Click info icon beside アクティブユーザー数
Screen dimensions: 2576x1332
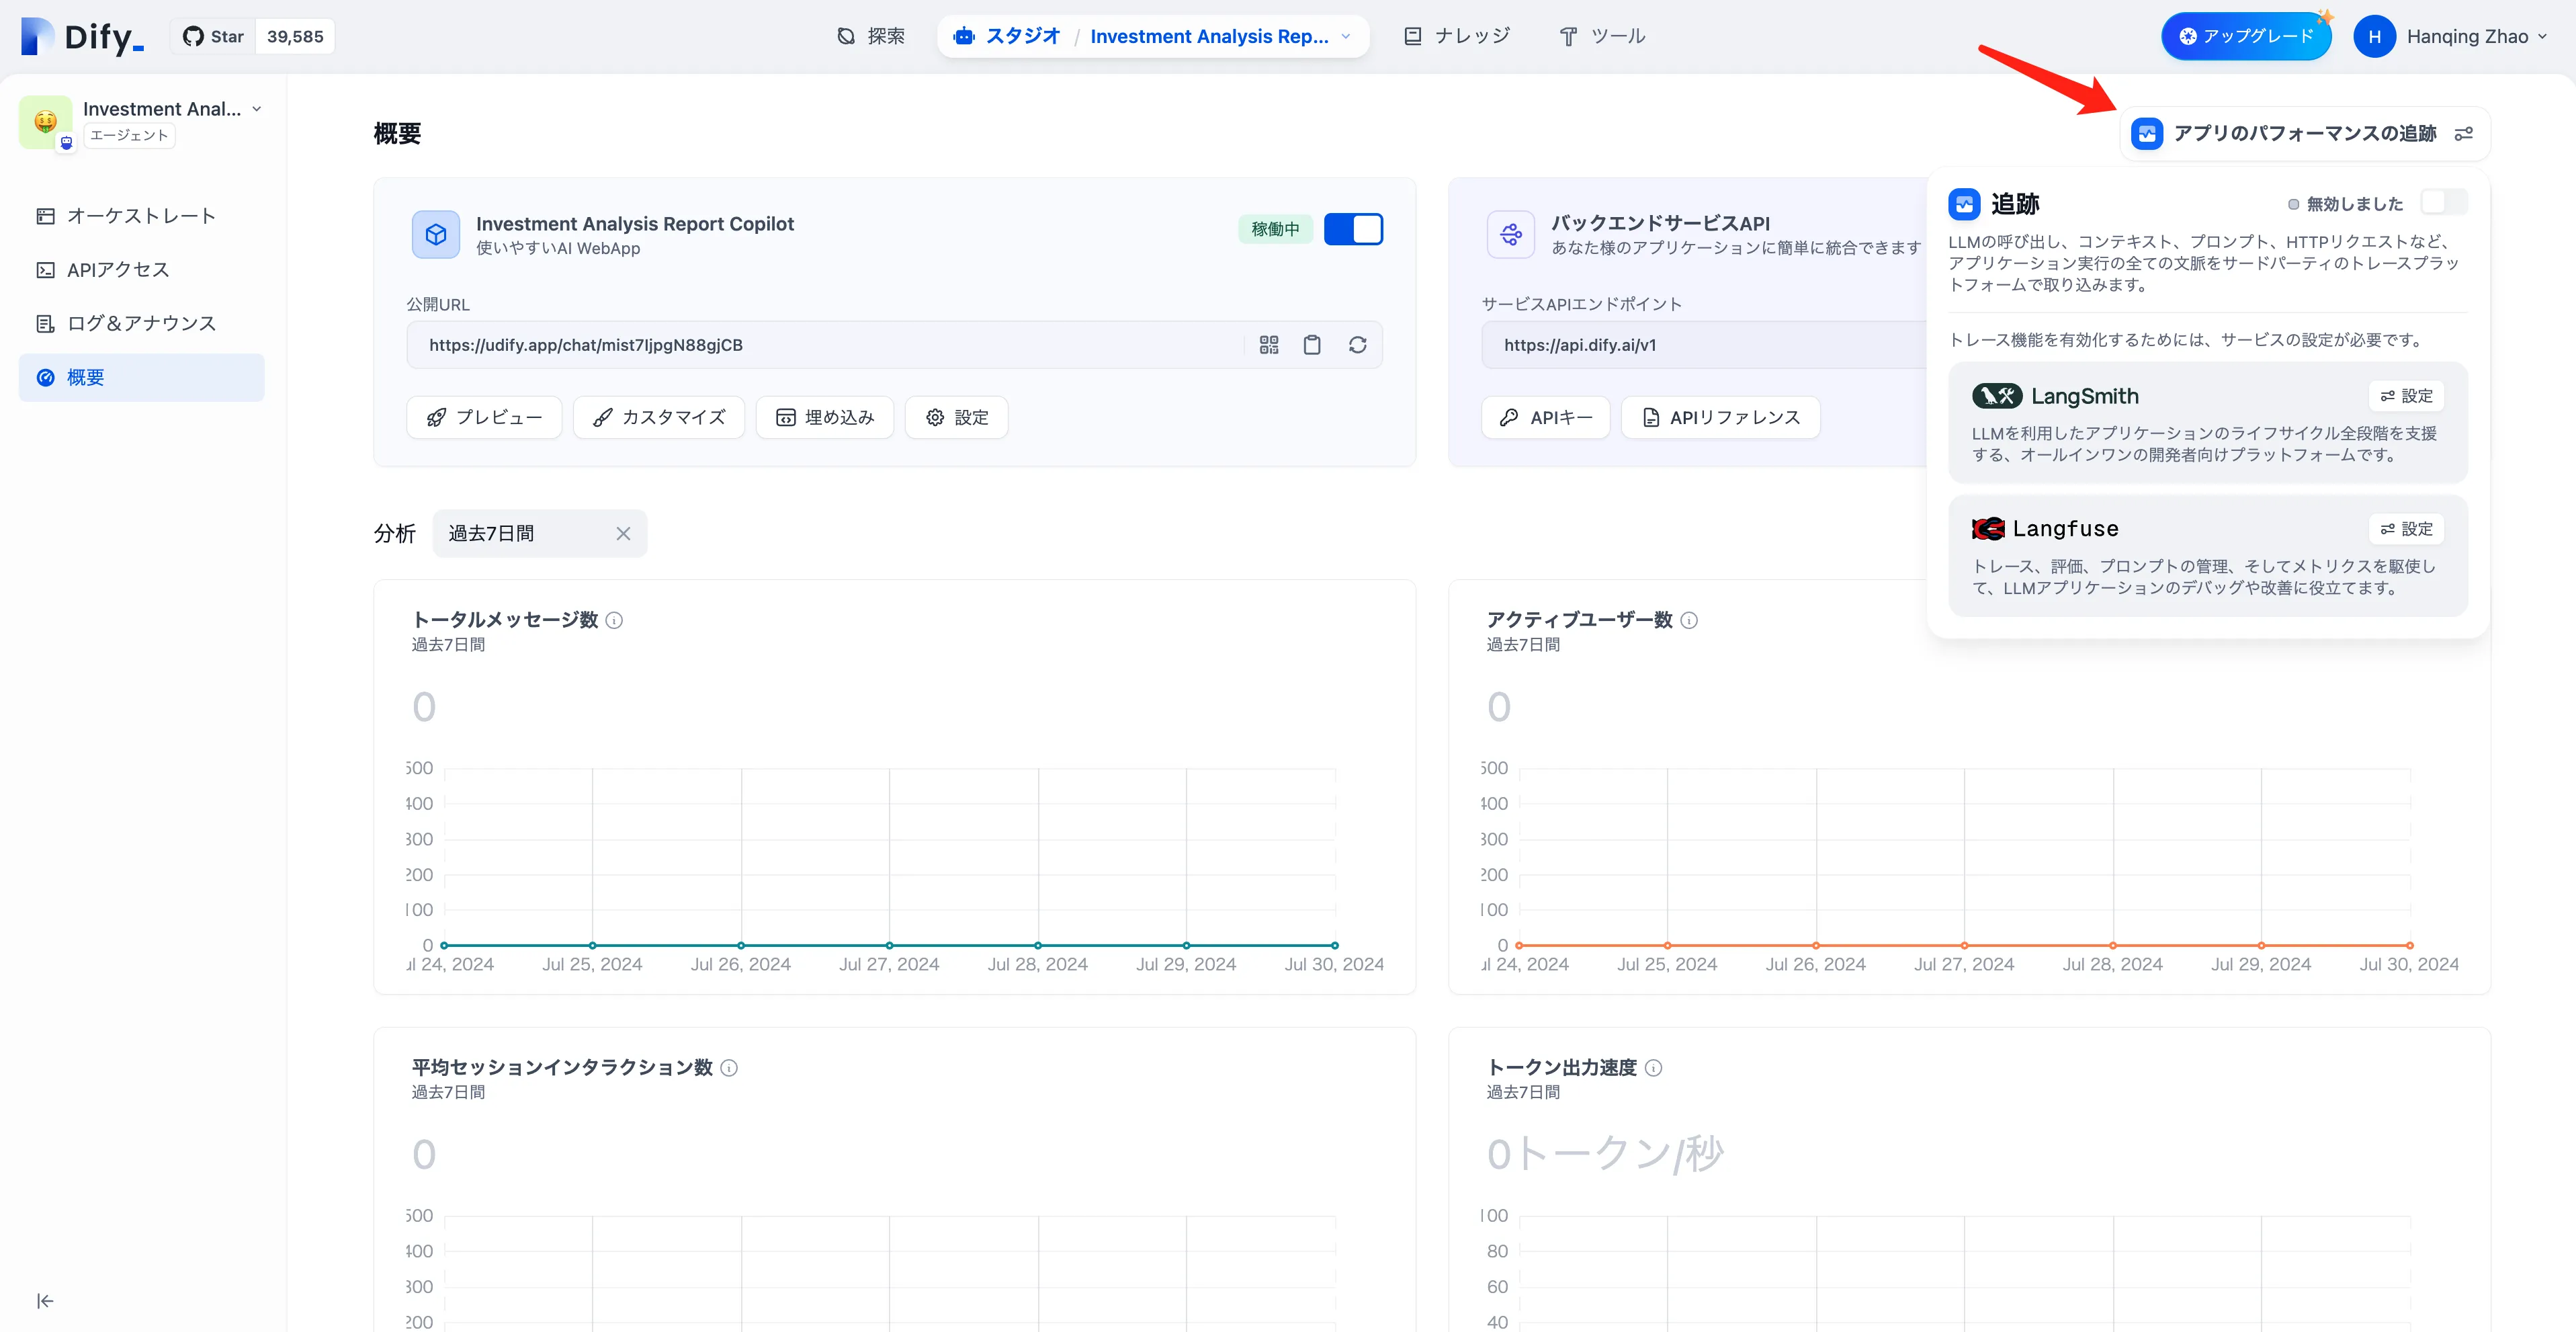[x=1689, y=620]
